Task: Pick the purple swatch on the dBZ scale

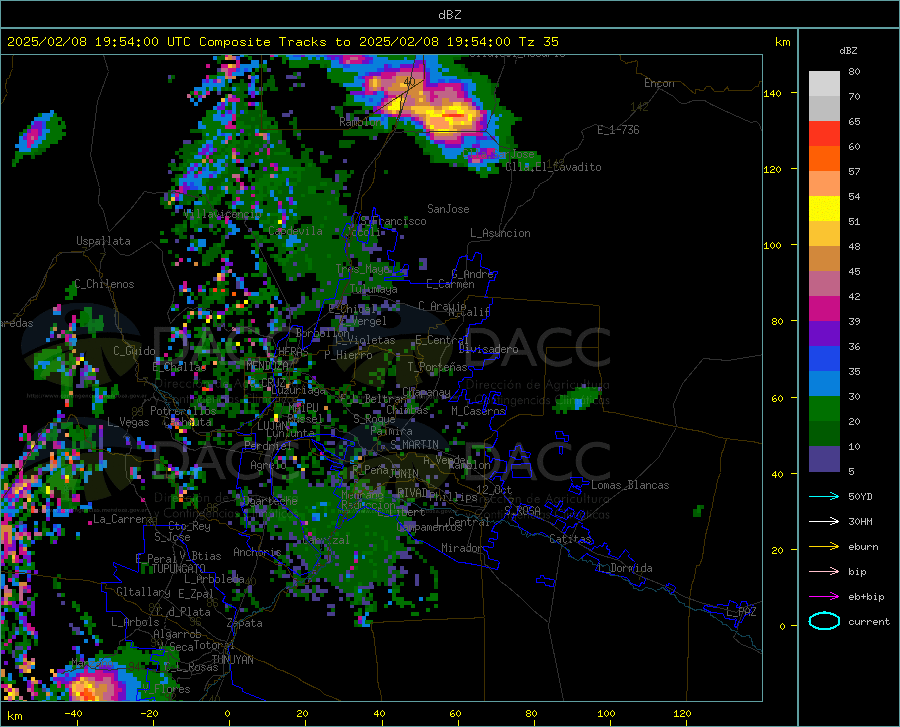Action: [x=824, y=334]
